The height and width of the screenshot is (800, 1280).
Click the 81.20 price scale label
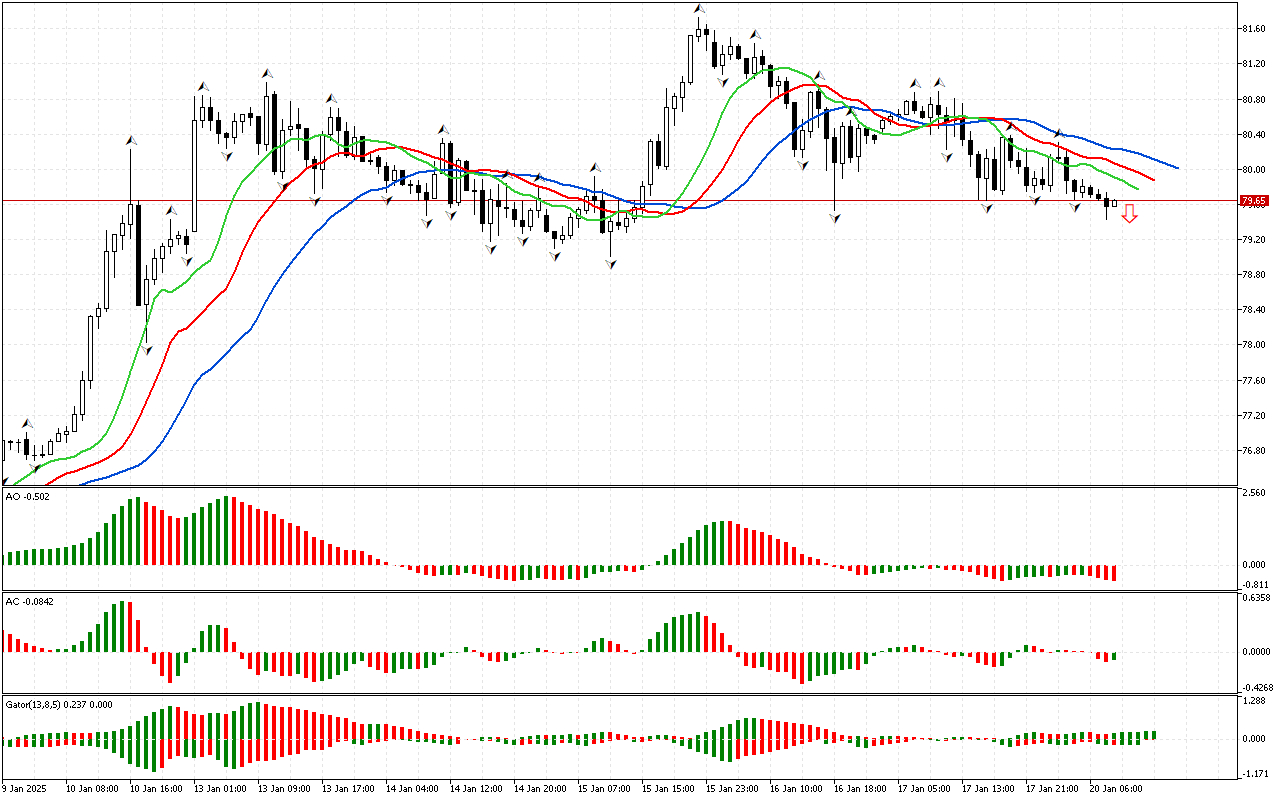[x=1253, y=64]
